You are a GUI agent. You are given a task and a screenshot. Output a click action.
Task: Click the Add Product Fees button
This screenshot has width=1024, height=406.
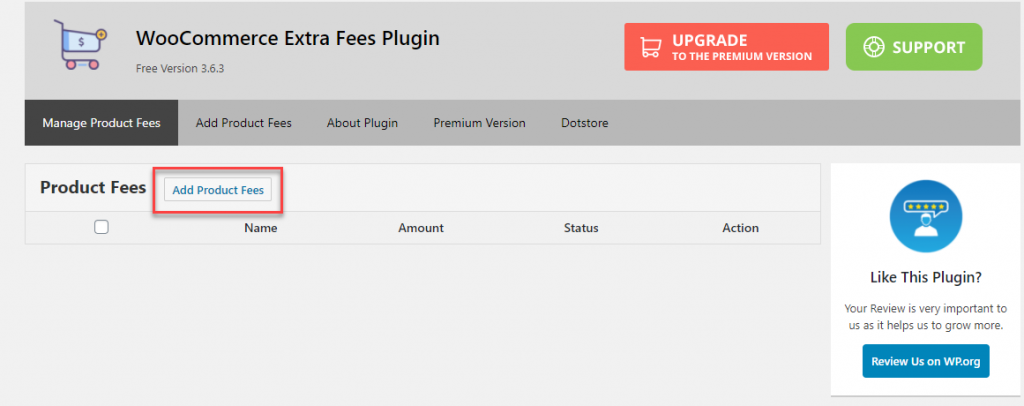pos(217,190)
